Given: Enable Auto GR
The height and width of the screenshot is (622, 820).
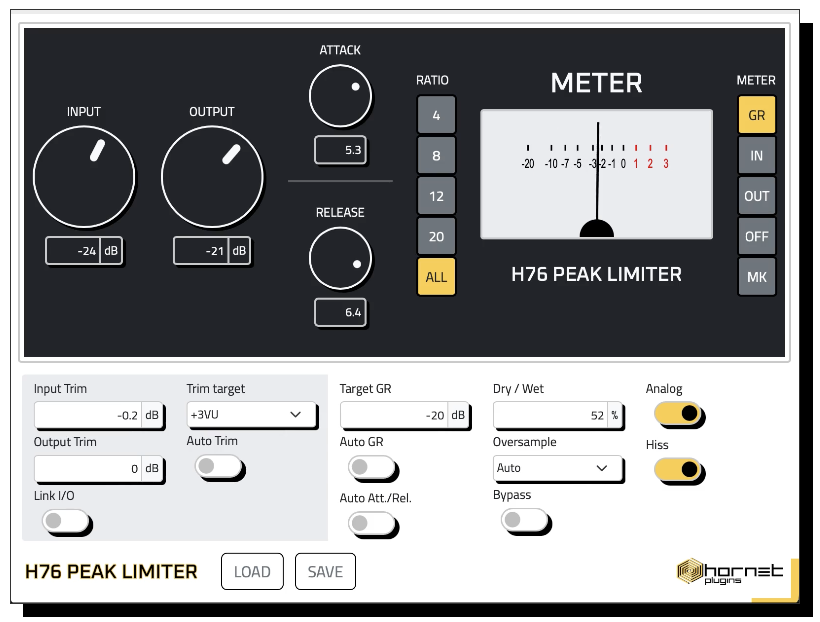Looking at the screenshot, I should pyautogui.click(x=373, y=467).
